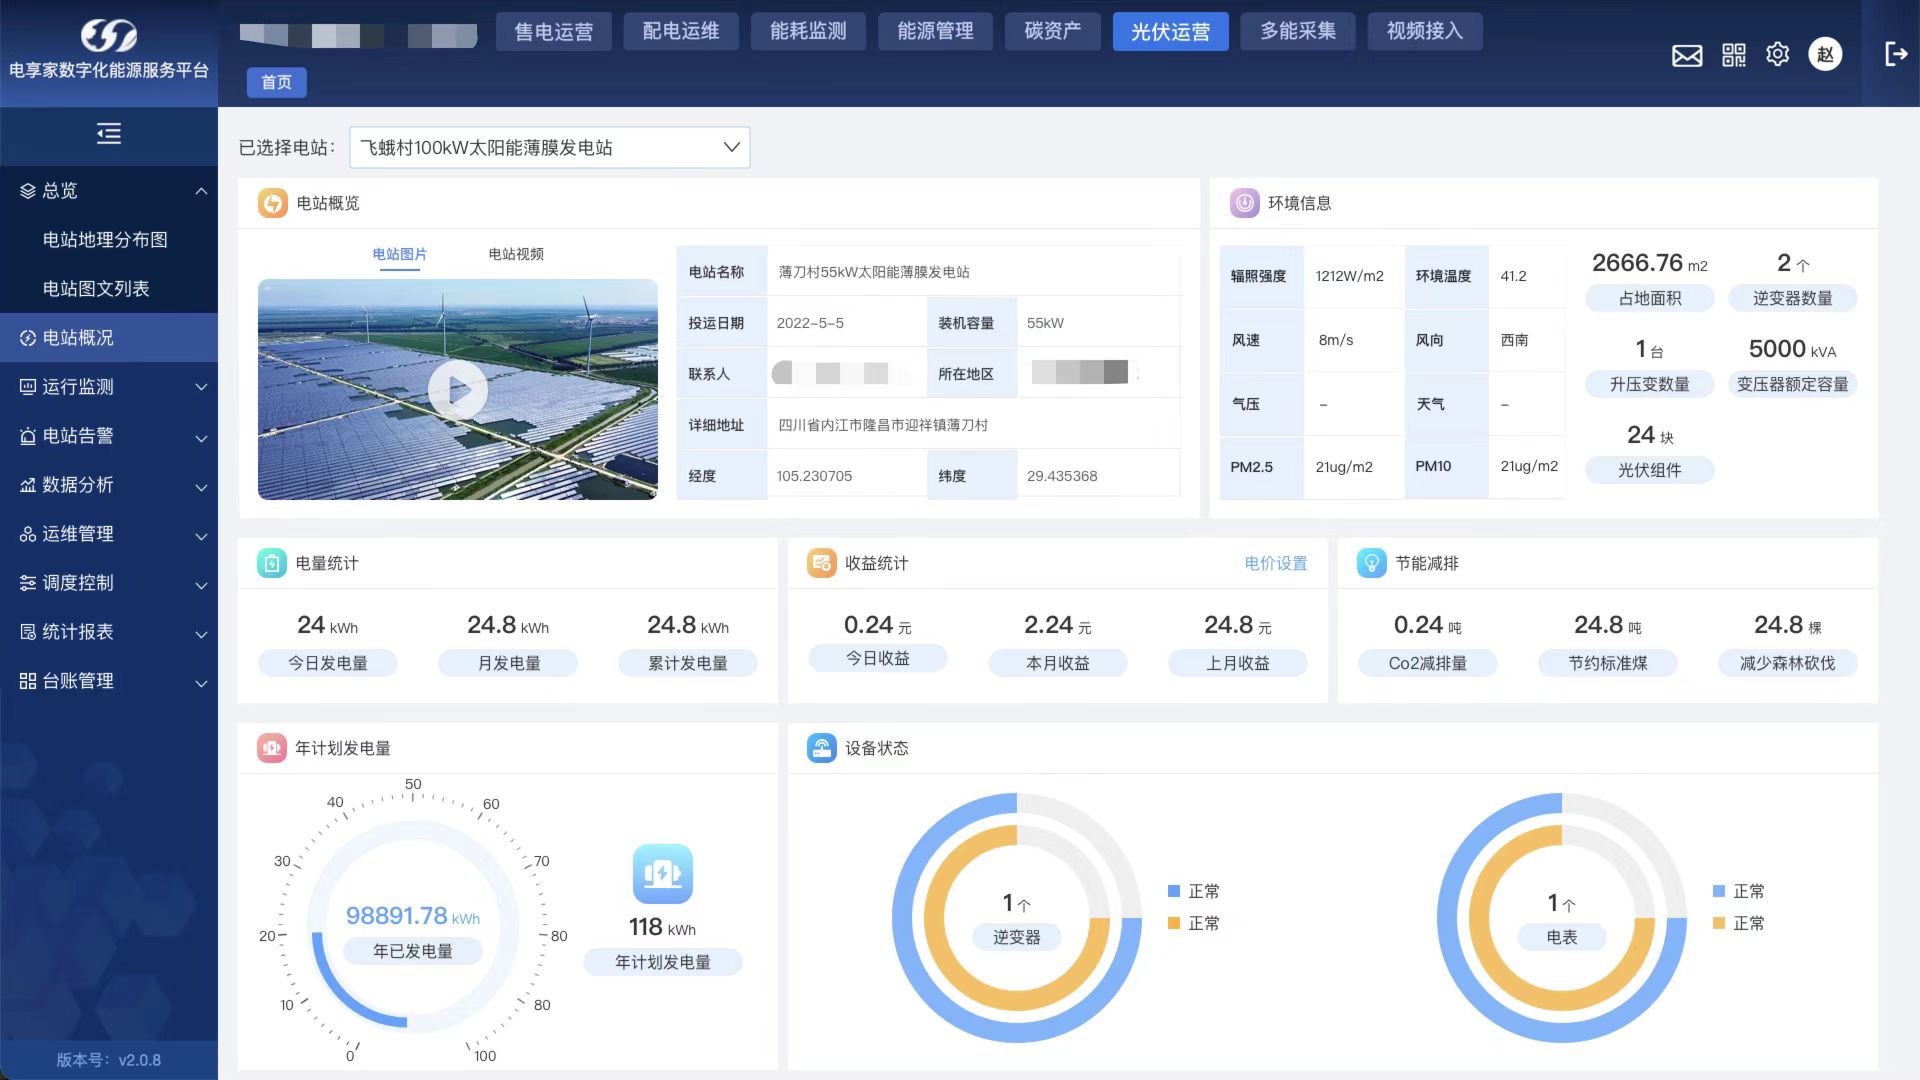Click the user avatar 赵
The height and width of the screenshot is (1080, 1920).
[1825, 54]
